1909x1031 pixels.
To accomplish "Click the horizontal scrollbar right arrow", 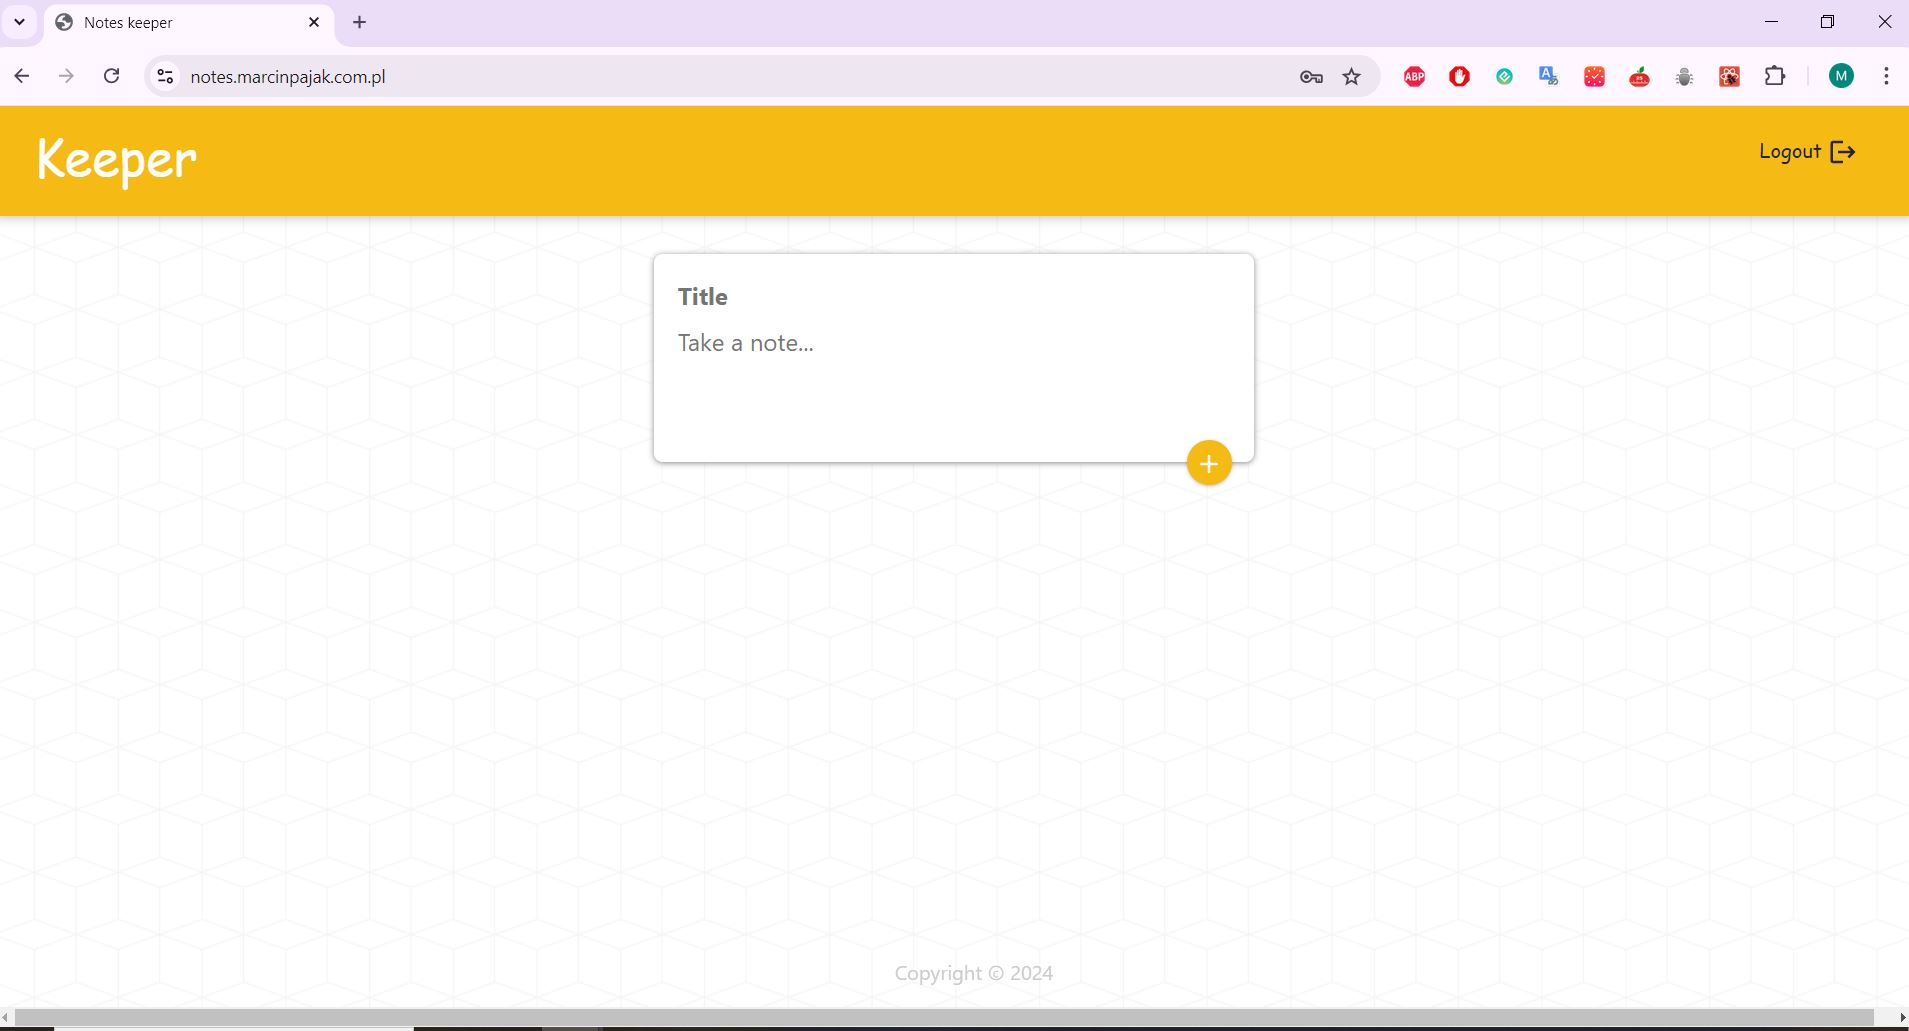I will (x=1901, y=1017).
